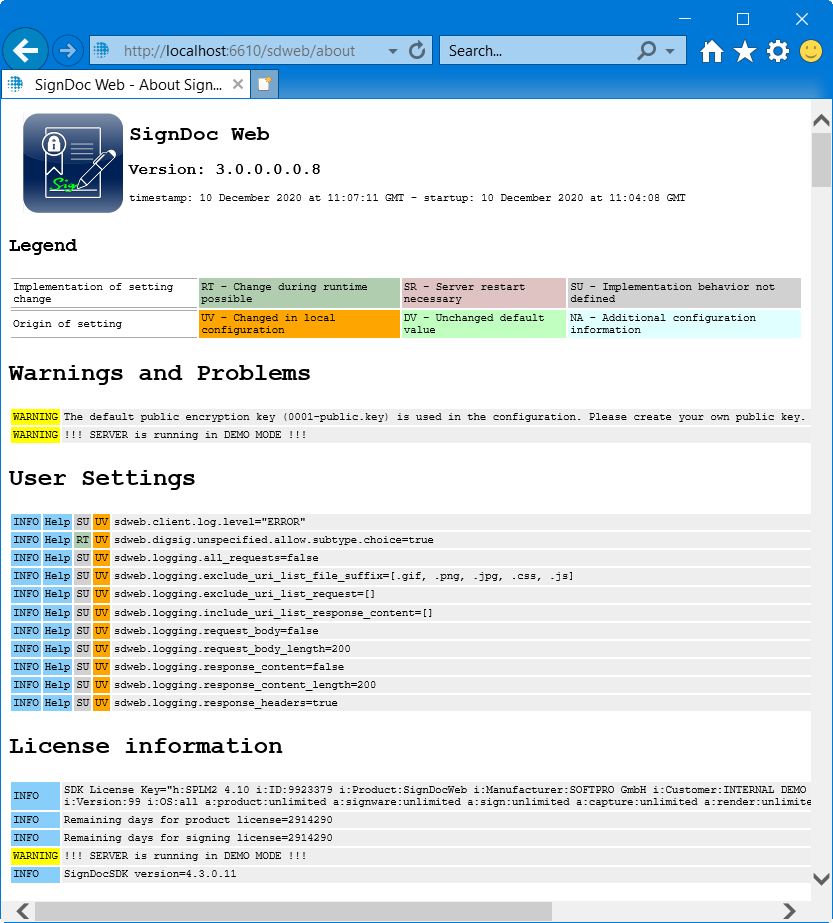Open Favorites with the star icon
Screen dimensions: 833x923
click(x=745, y=52)
